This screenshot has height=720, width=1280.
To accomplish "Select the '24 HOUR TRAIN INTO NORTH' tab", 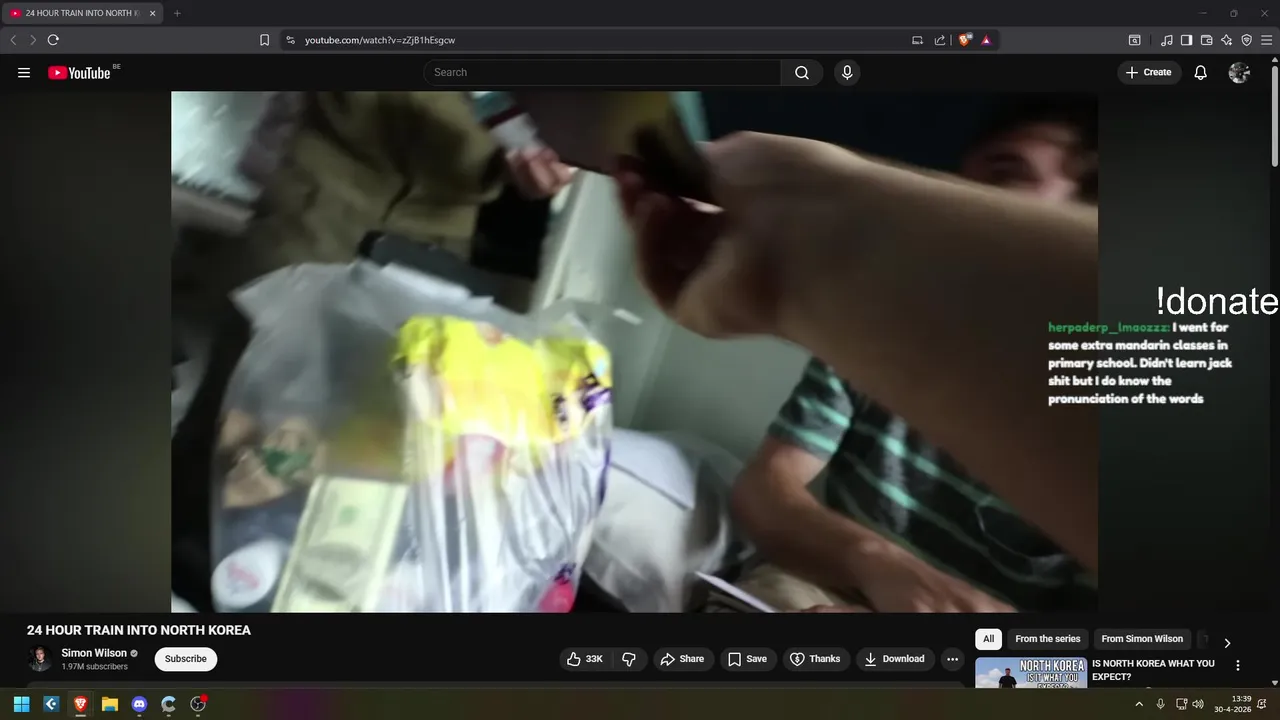I will (x=82, y=13).
